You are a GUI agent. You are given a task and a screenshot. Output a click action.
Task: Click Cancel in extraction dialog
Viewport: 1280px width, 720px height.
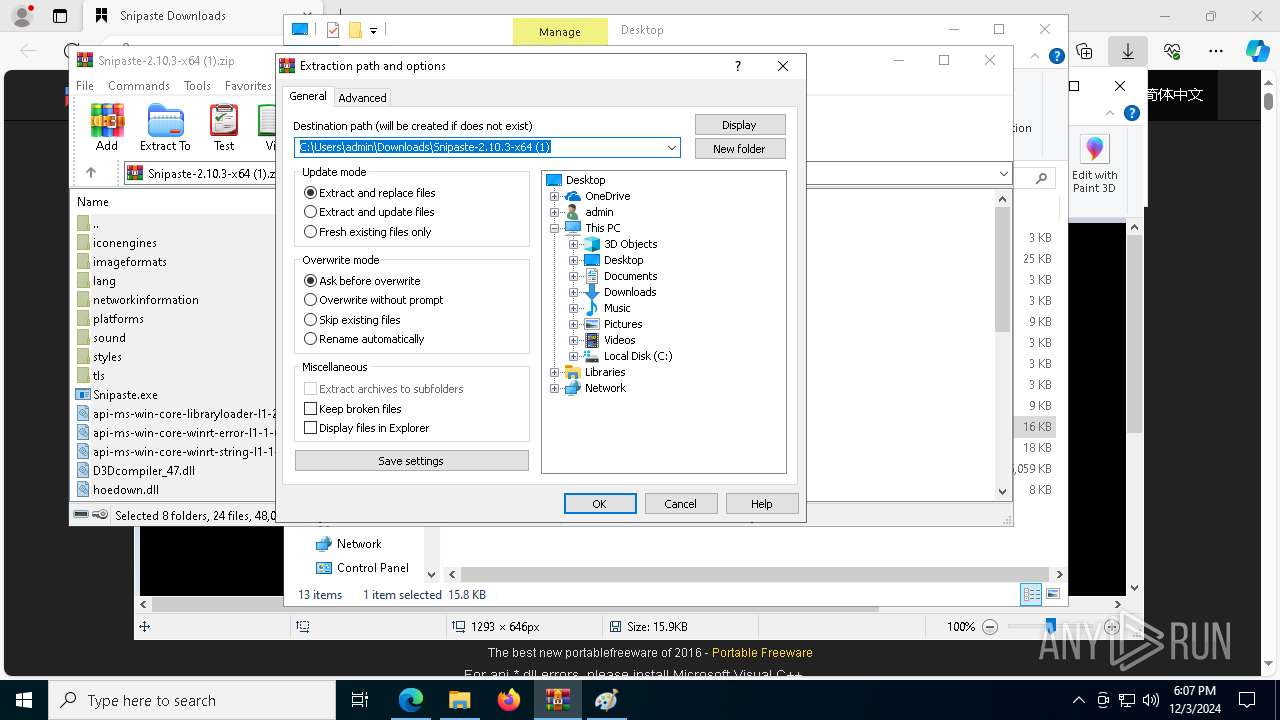pos(681,504)
